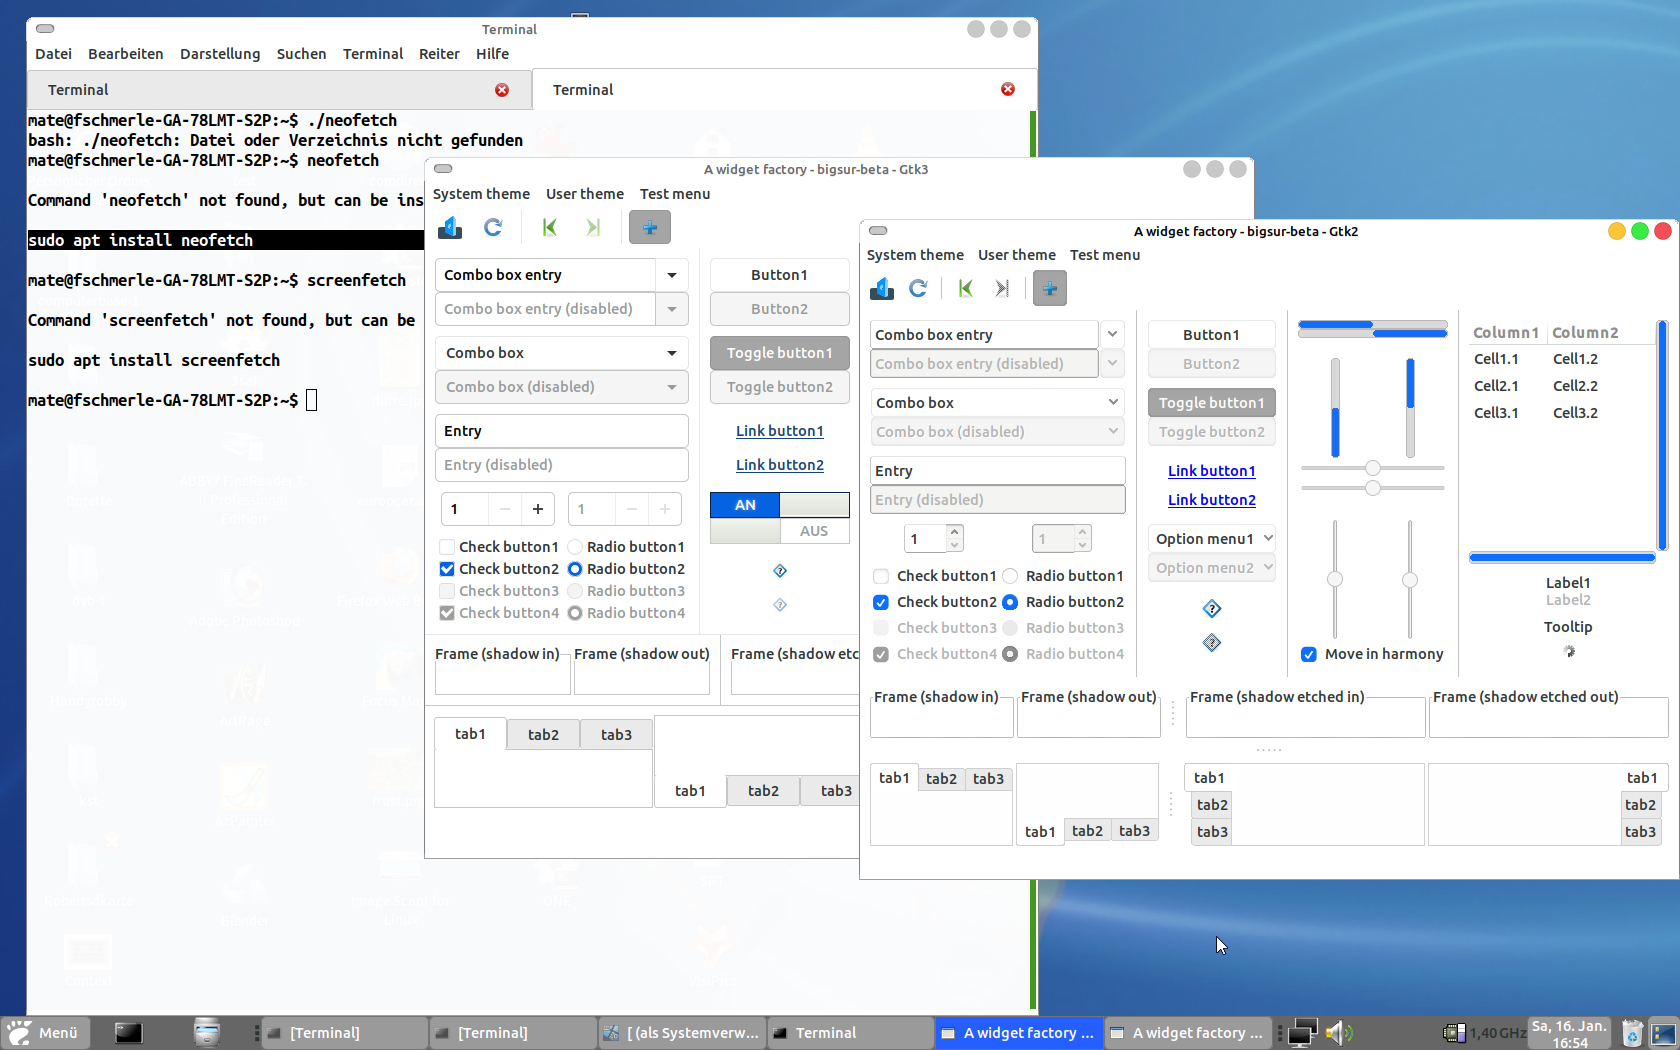Click the go-to-first icon in the Gtk2 toolbar
The height and width of the screenshot is (1050, 1680).
pyautogui.click(x=965, y=289)
